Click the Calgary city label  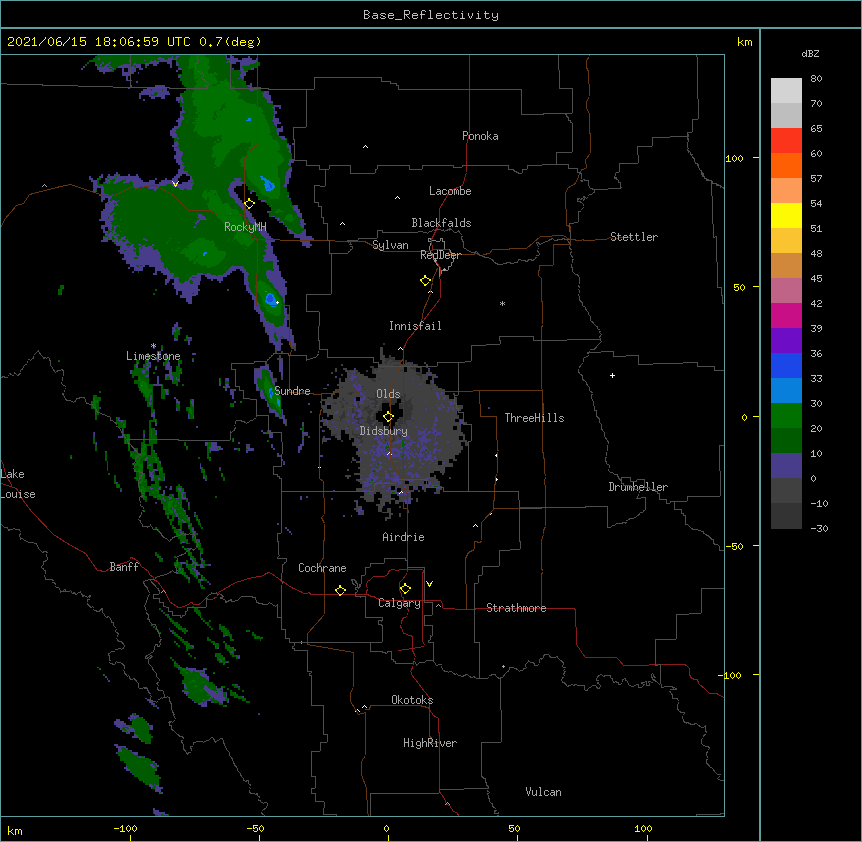(x=399, y=603)
